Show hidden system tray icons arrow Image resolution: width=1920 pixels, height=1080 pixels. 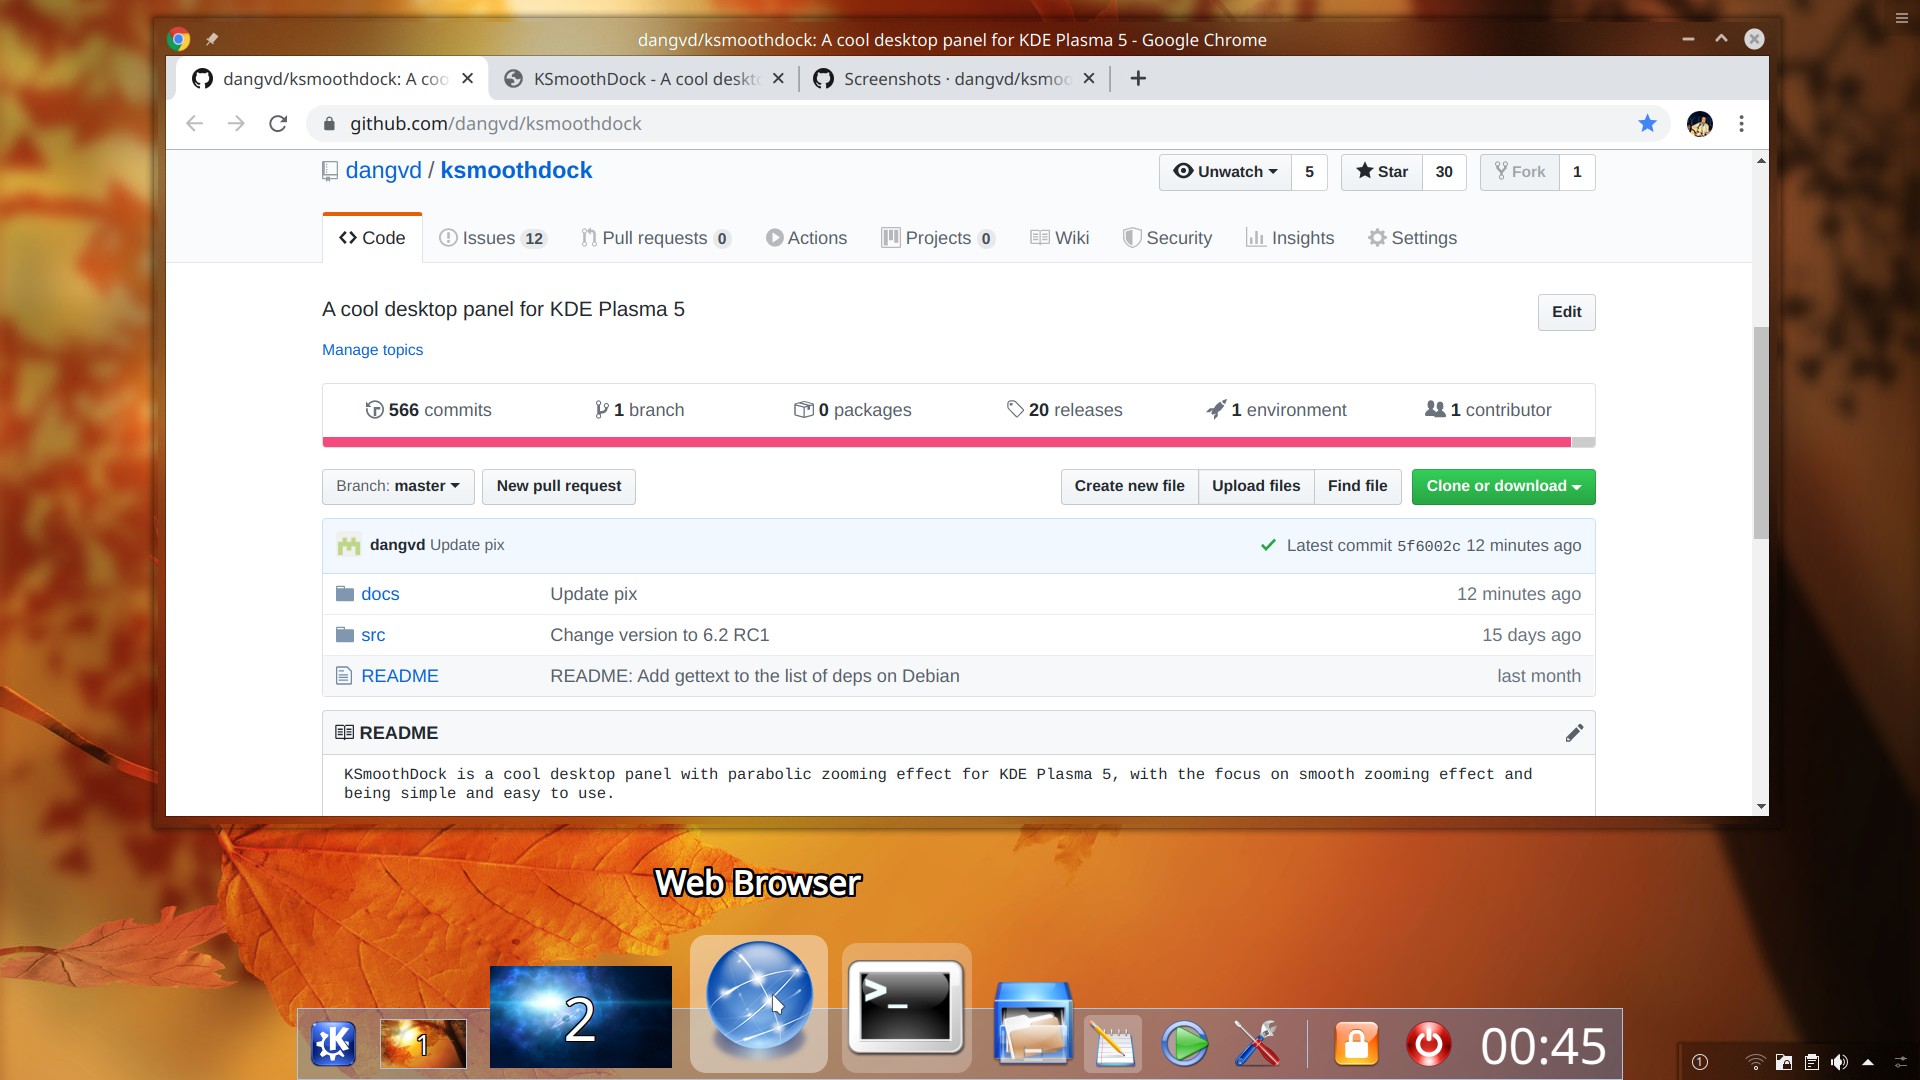pos(1867,1062)
